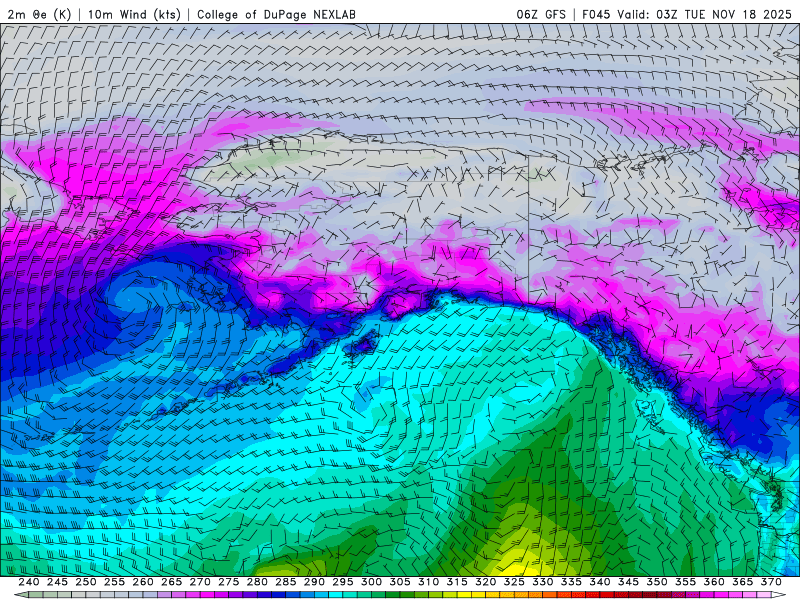The height and width of the screenshot is (600, 800).
Task: Click the 340 colorbar label
Action: tap(600, 582)
